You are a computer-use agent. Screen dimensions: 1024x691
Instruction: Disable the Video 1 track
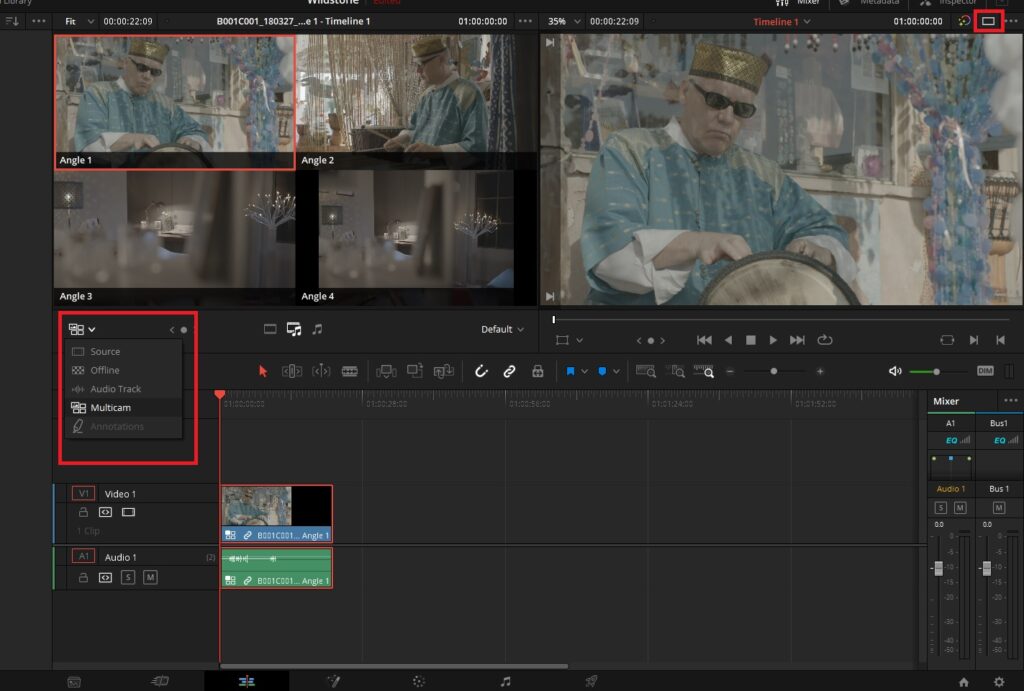point(129,512)
